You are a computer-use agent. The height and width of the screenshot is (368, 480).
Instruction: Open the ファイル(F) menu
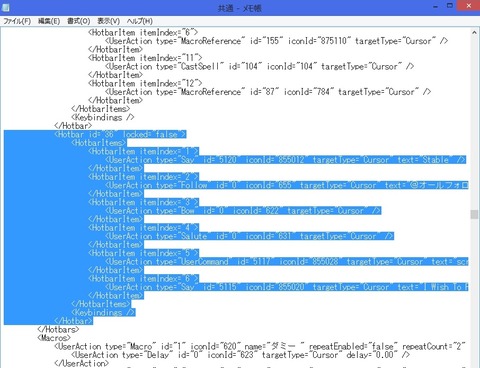pos(17,21)
